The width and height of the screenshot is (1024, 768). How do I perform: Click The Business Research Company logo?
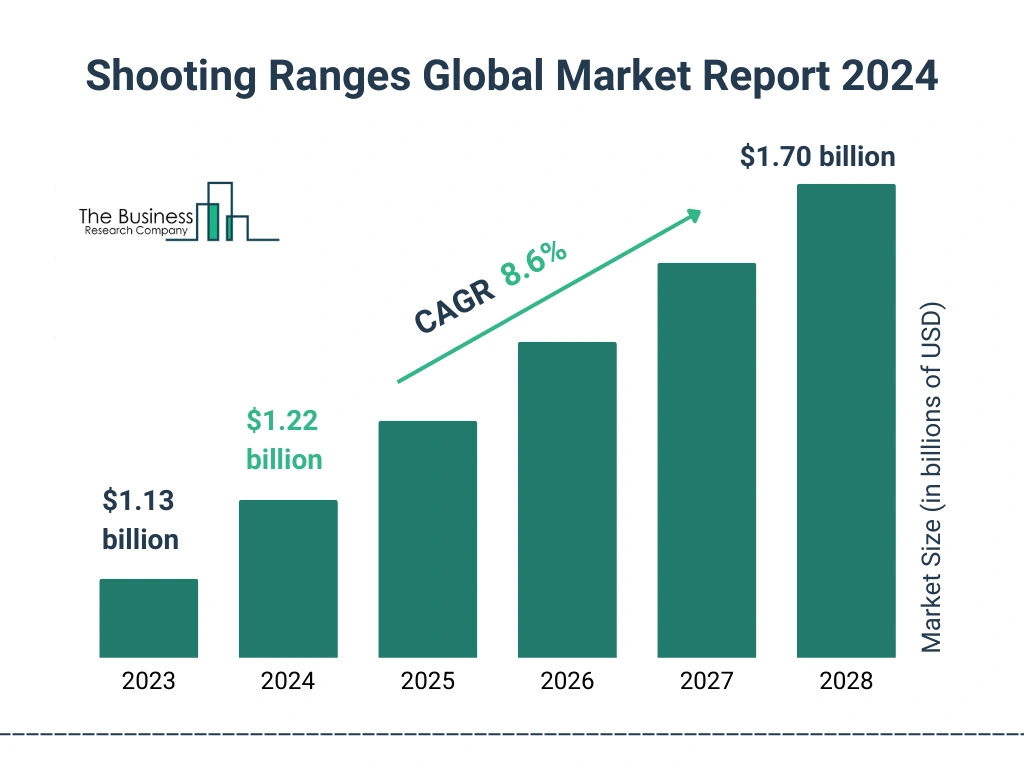click(179, 212)
